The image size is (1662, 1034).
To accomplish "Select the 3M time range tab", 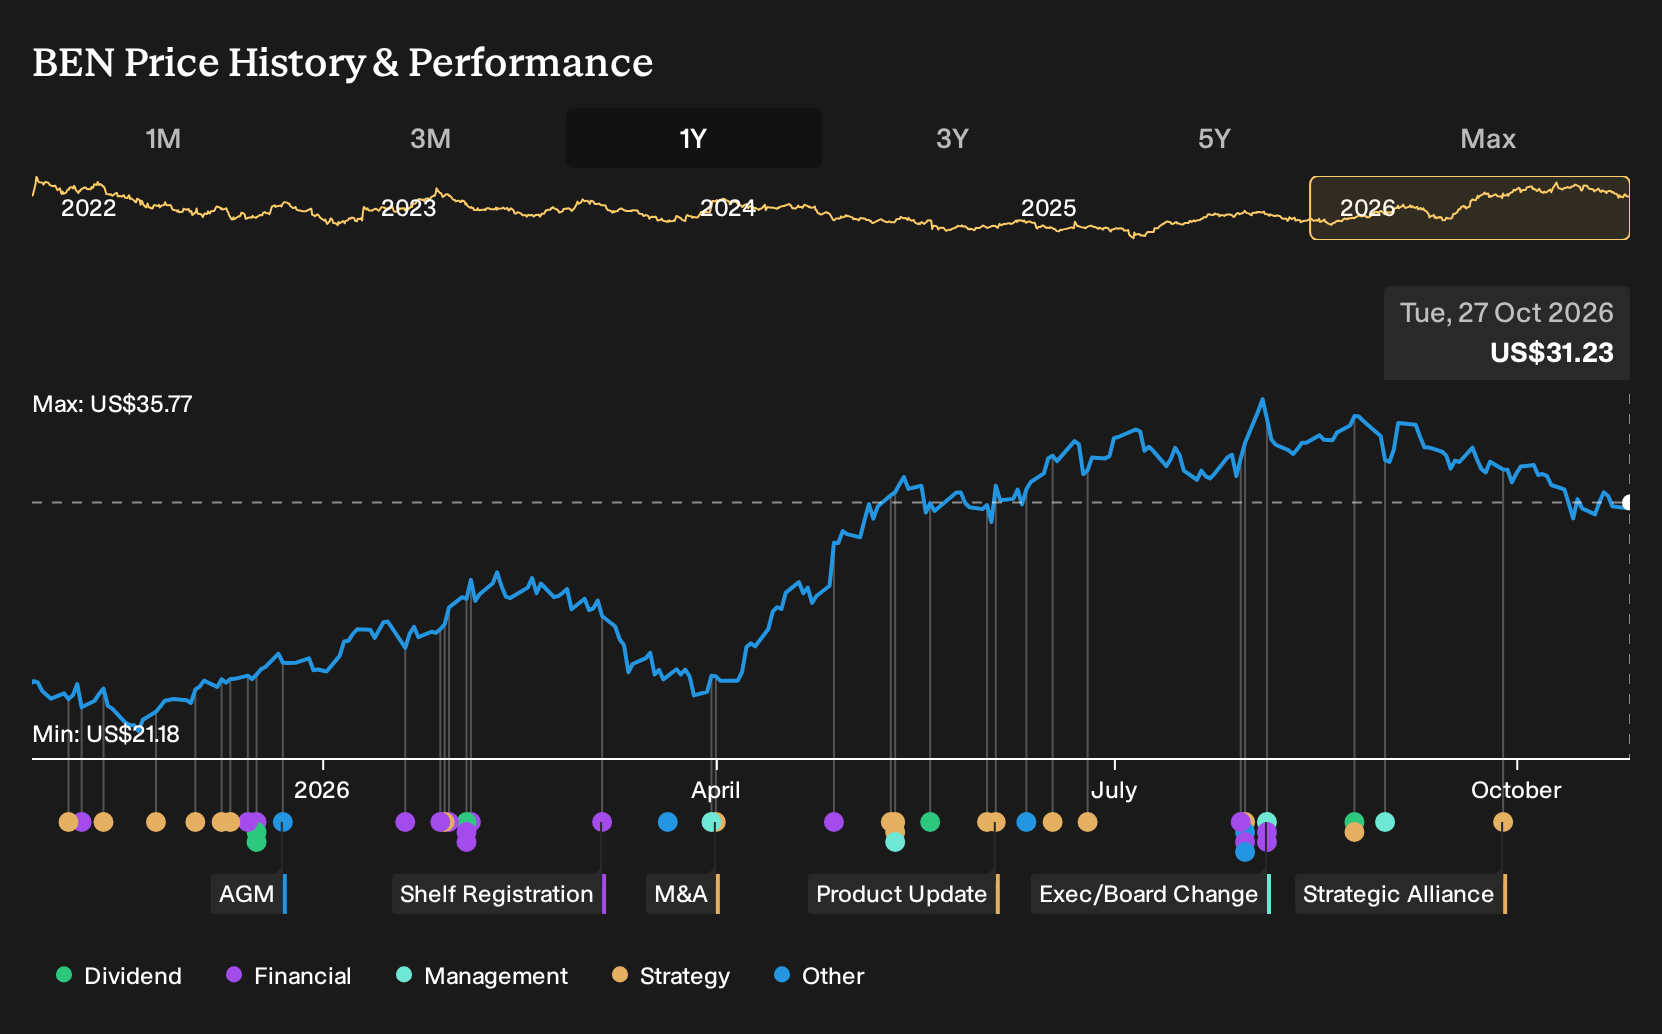I will 430,139.
